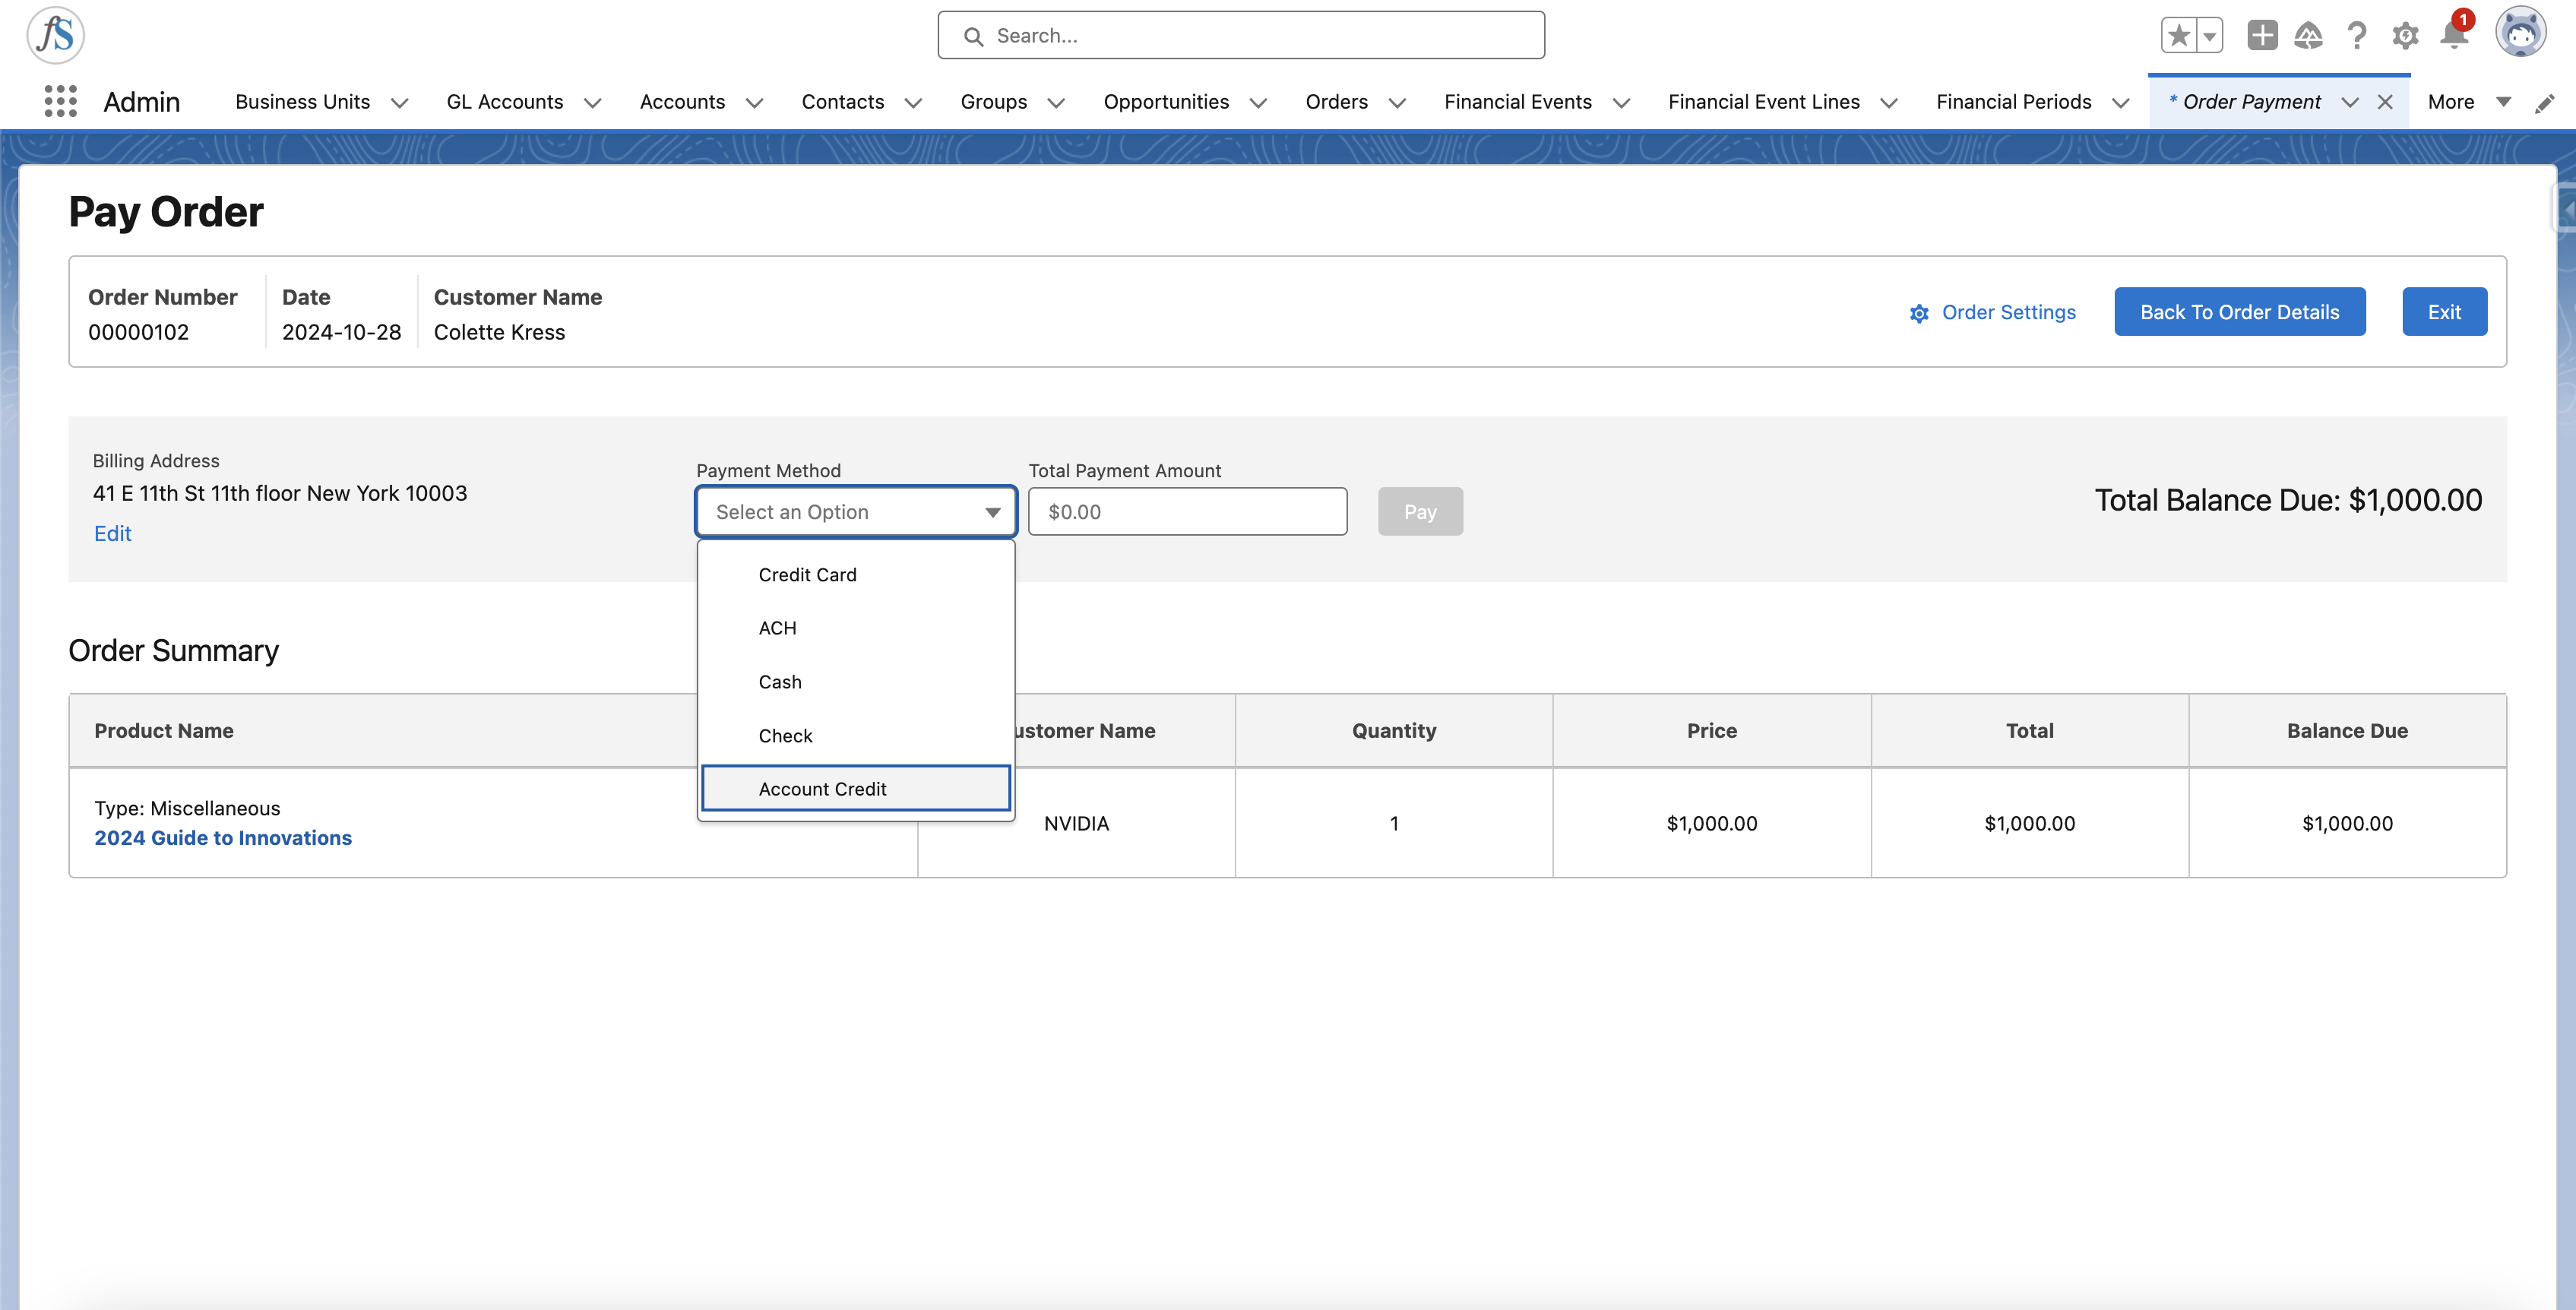Viewport: 2576px width, 1310px height.
Task: Expand the Groups tab chevron
Action: click(x=1056, y=103)
